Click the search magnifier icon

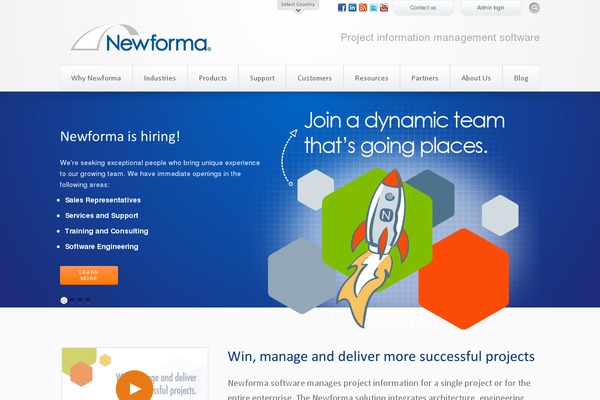[x=534, y=8]
